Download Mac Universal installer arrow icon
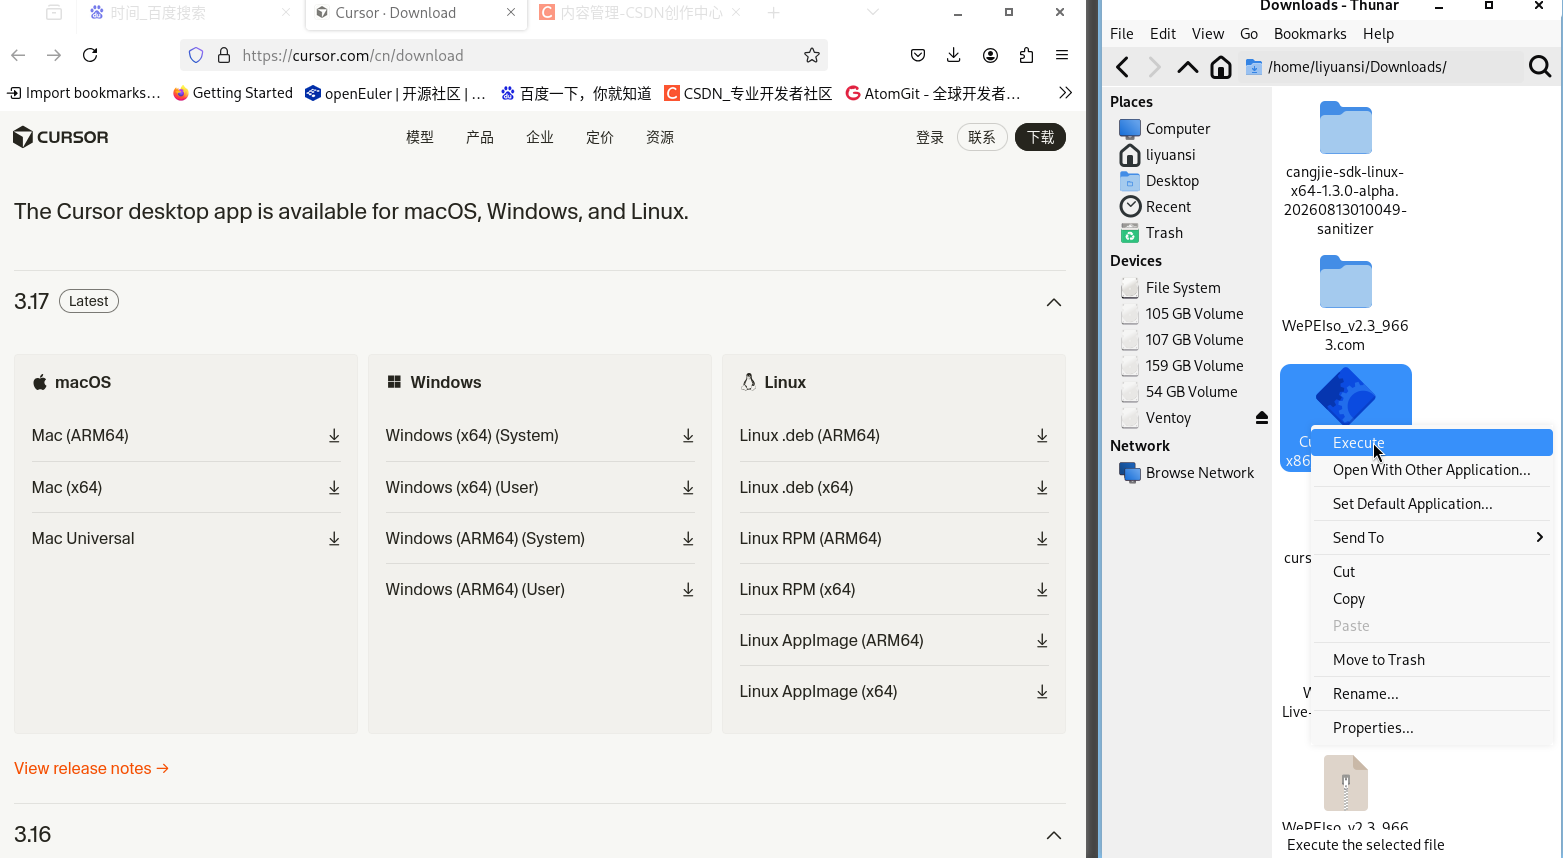This screenshot has width=1563, height=858. (x=334, y=539)
